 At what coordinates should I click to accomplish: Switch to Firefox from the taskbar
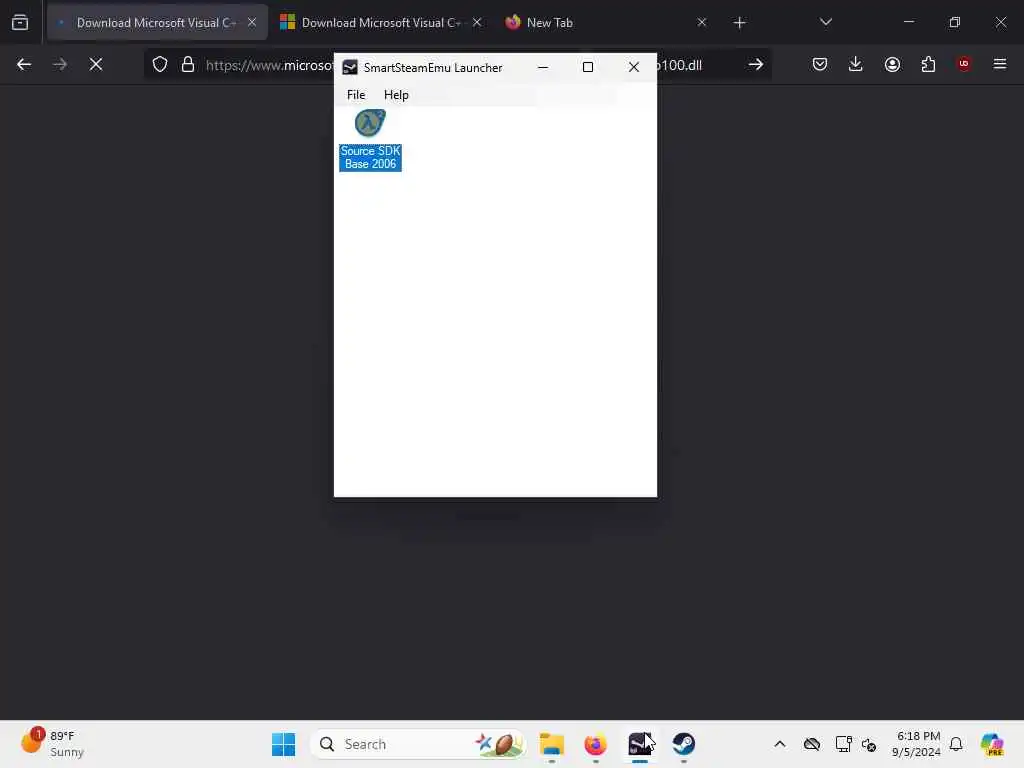(x=596, y=744)
